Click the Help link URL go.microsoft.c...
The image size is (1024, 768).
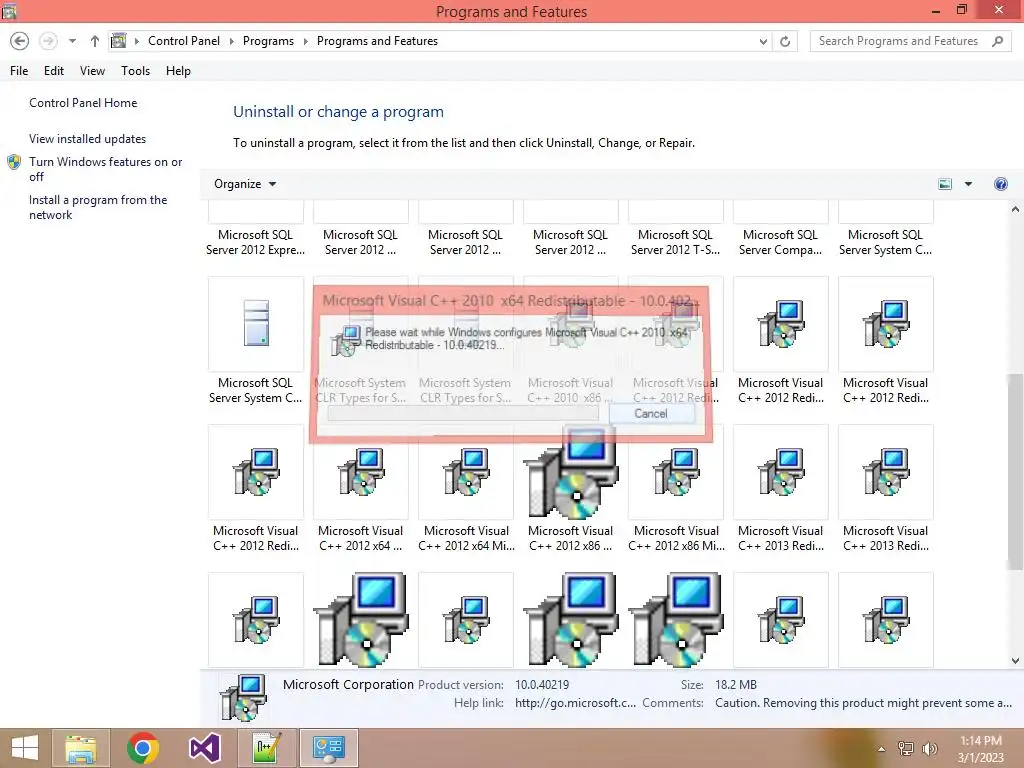(575, 703)
